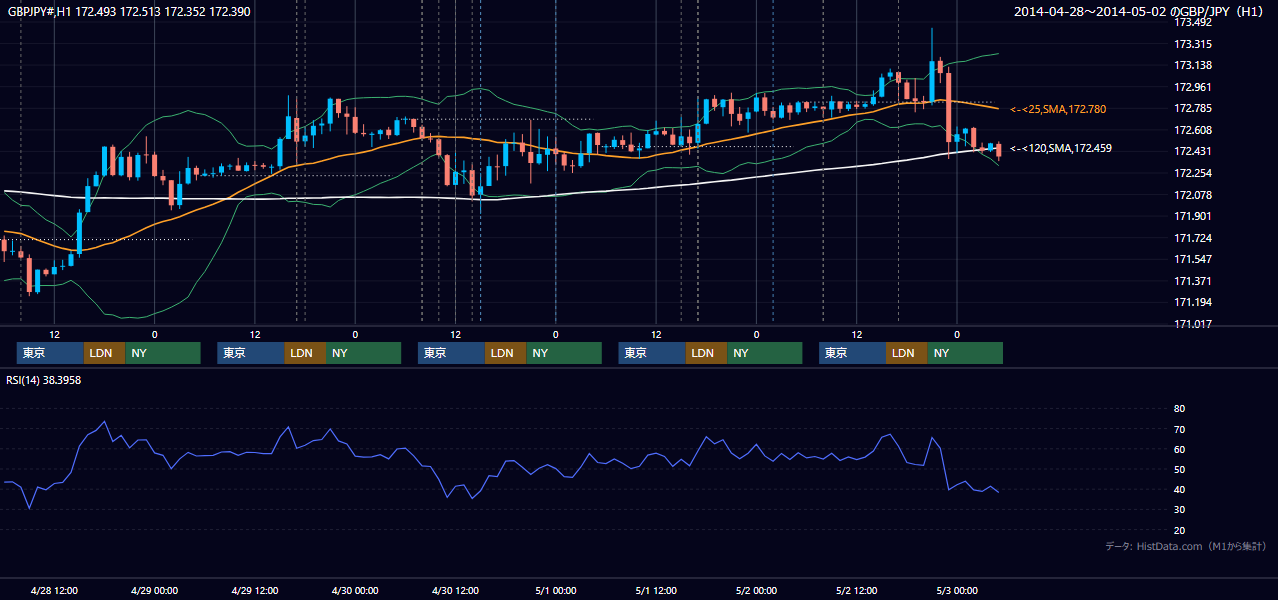Click the RSI scale value 70

[x=1179, y=429]
